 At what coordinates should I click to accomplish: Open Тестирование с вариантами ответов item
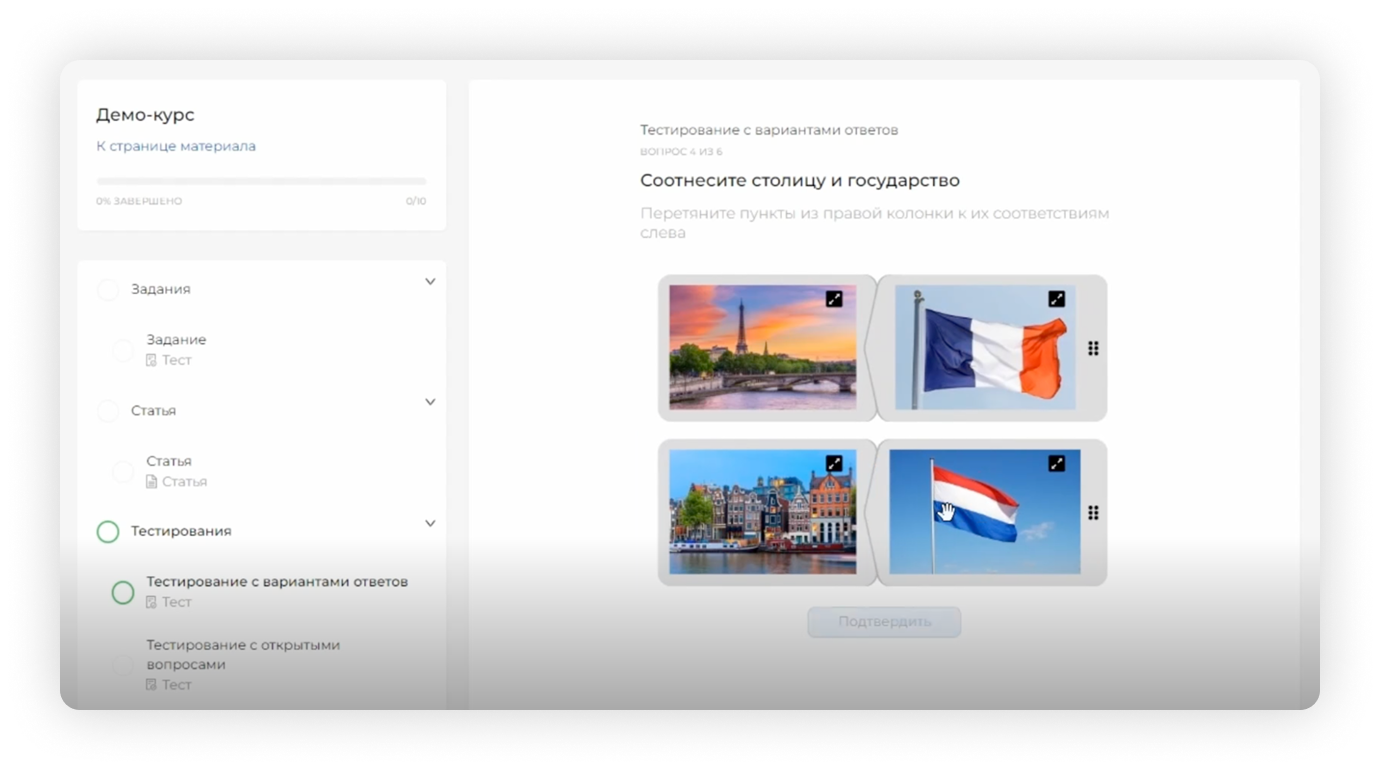point(277,582)
